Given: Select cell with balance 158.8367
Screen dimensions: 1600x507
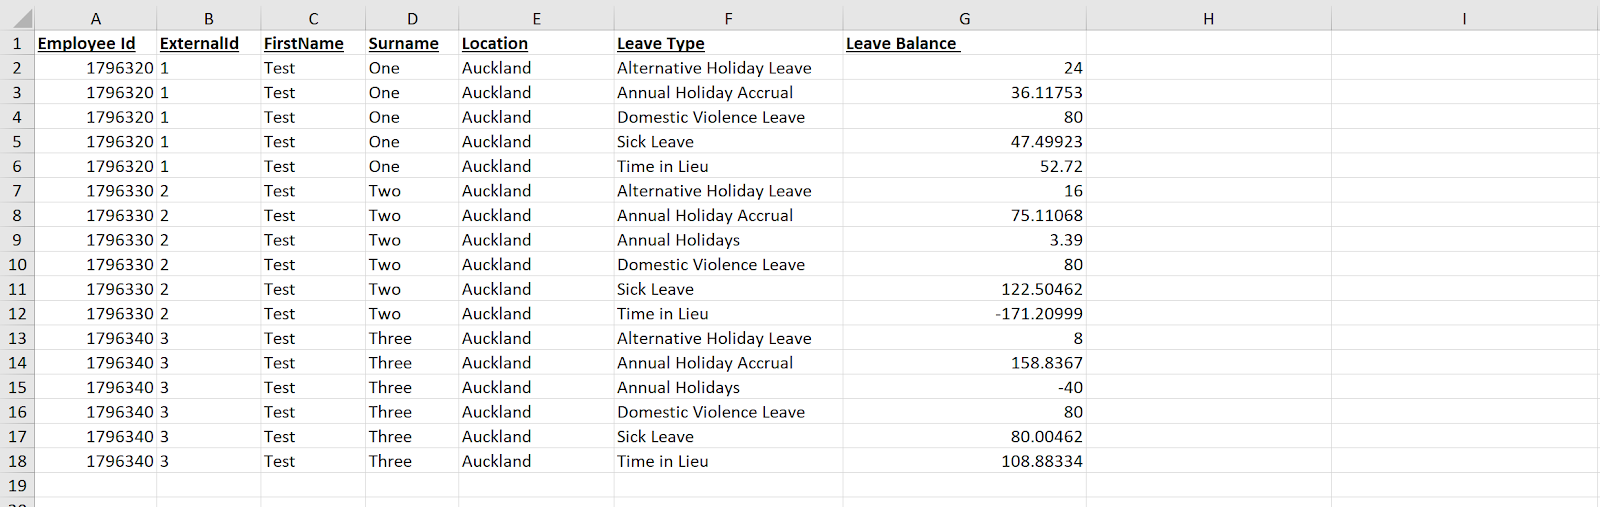Looking at the screenshot, I should pyautogui.click(x=964, y=363).
